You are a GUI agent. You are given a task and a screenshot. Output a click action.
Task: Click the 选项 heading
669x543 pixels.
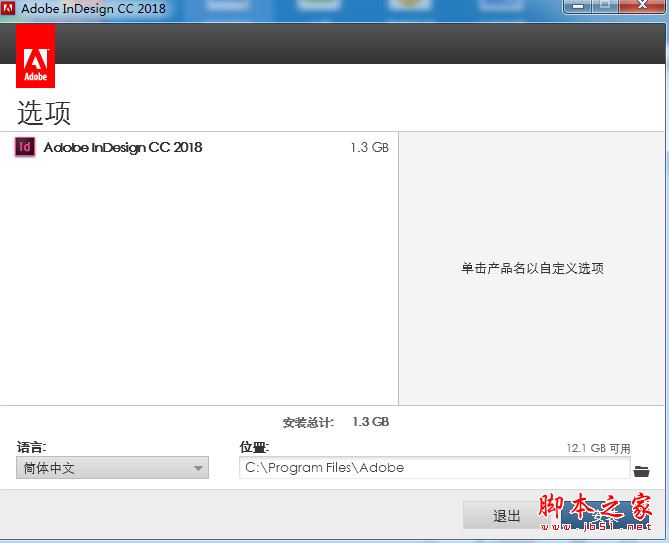[44, 113]
